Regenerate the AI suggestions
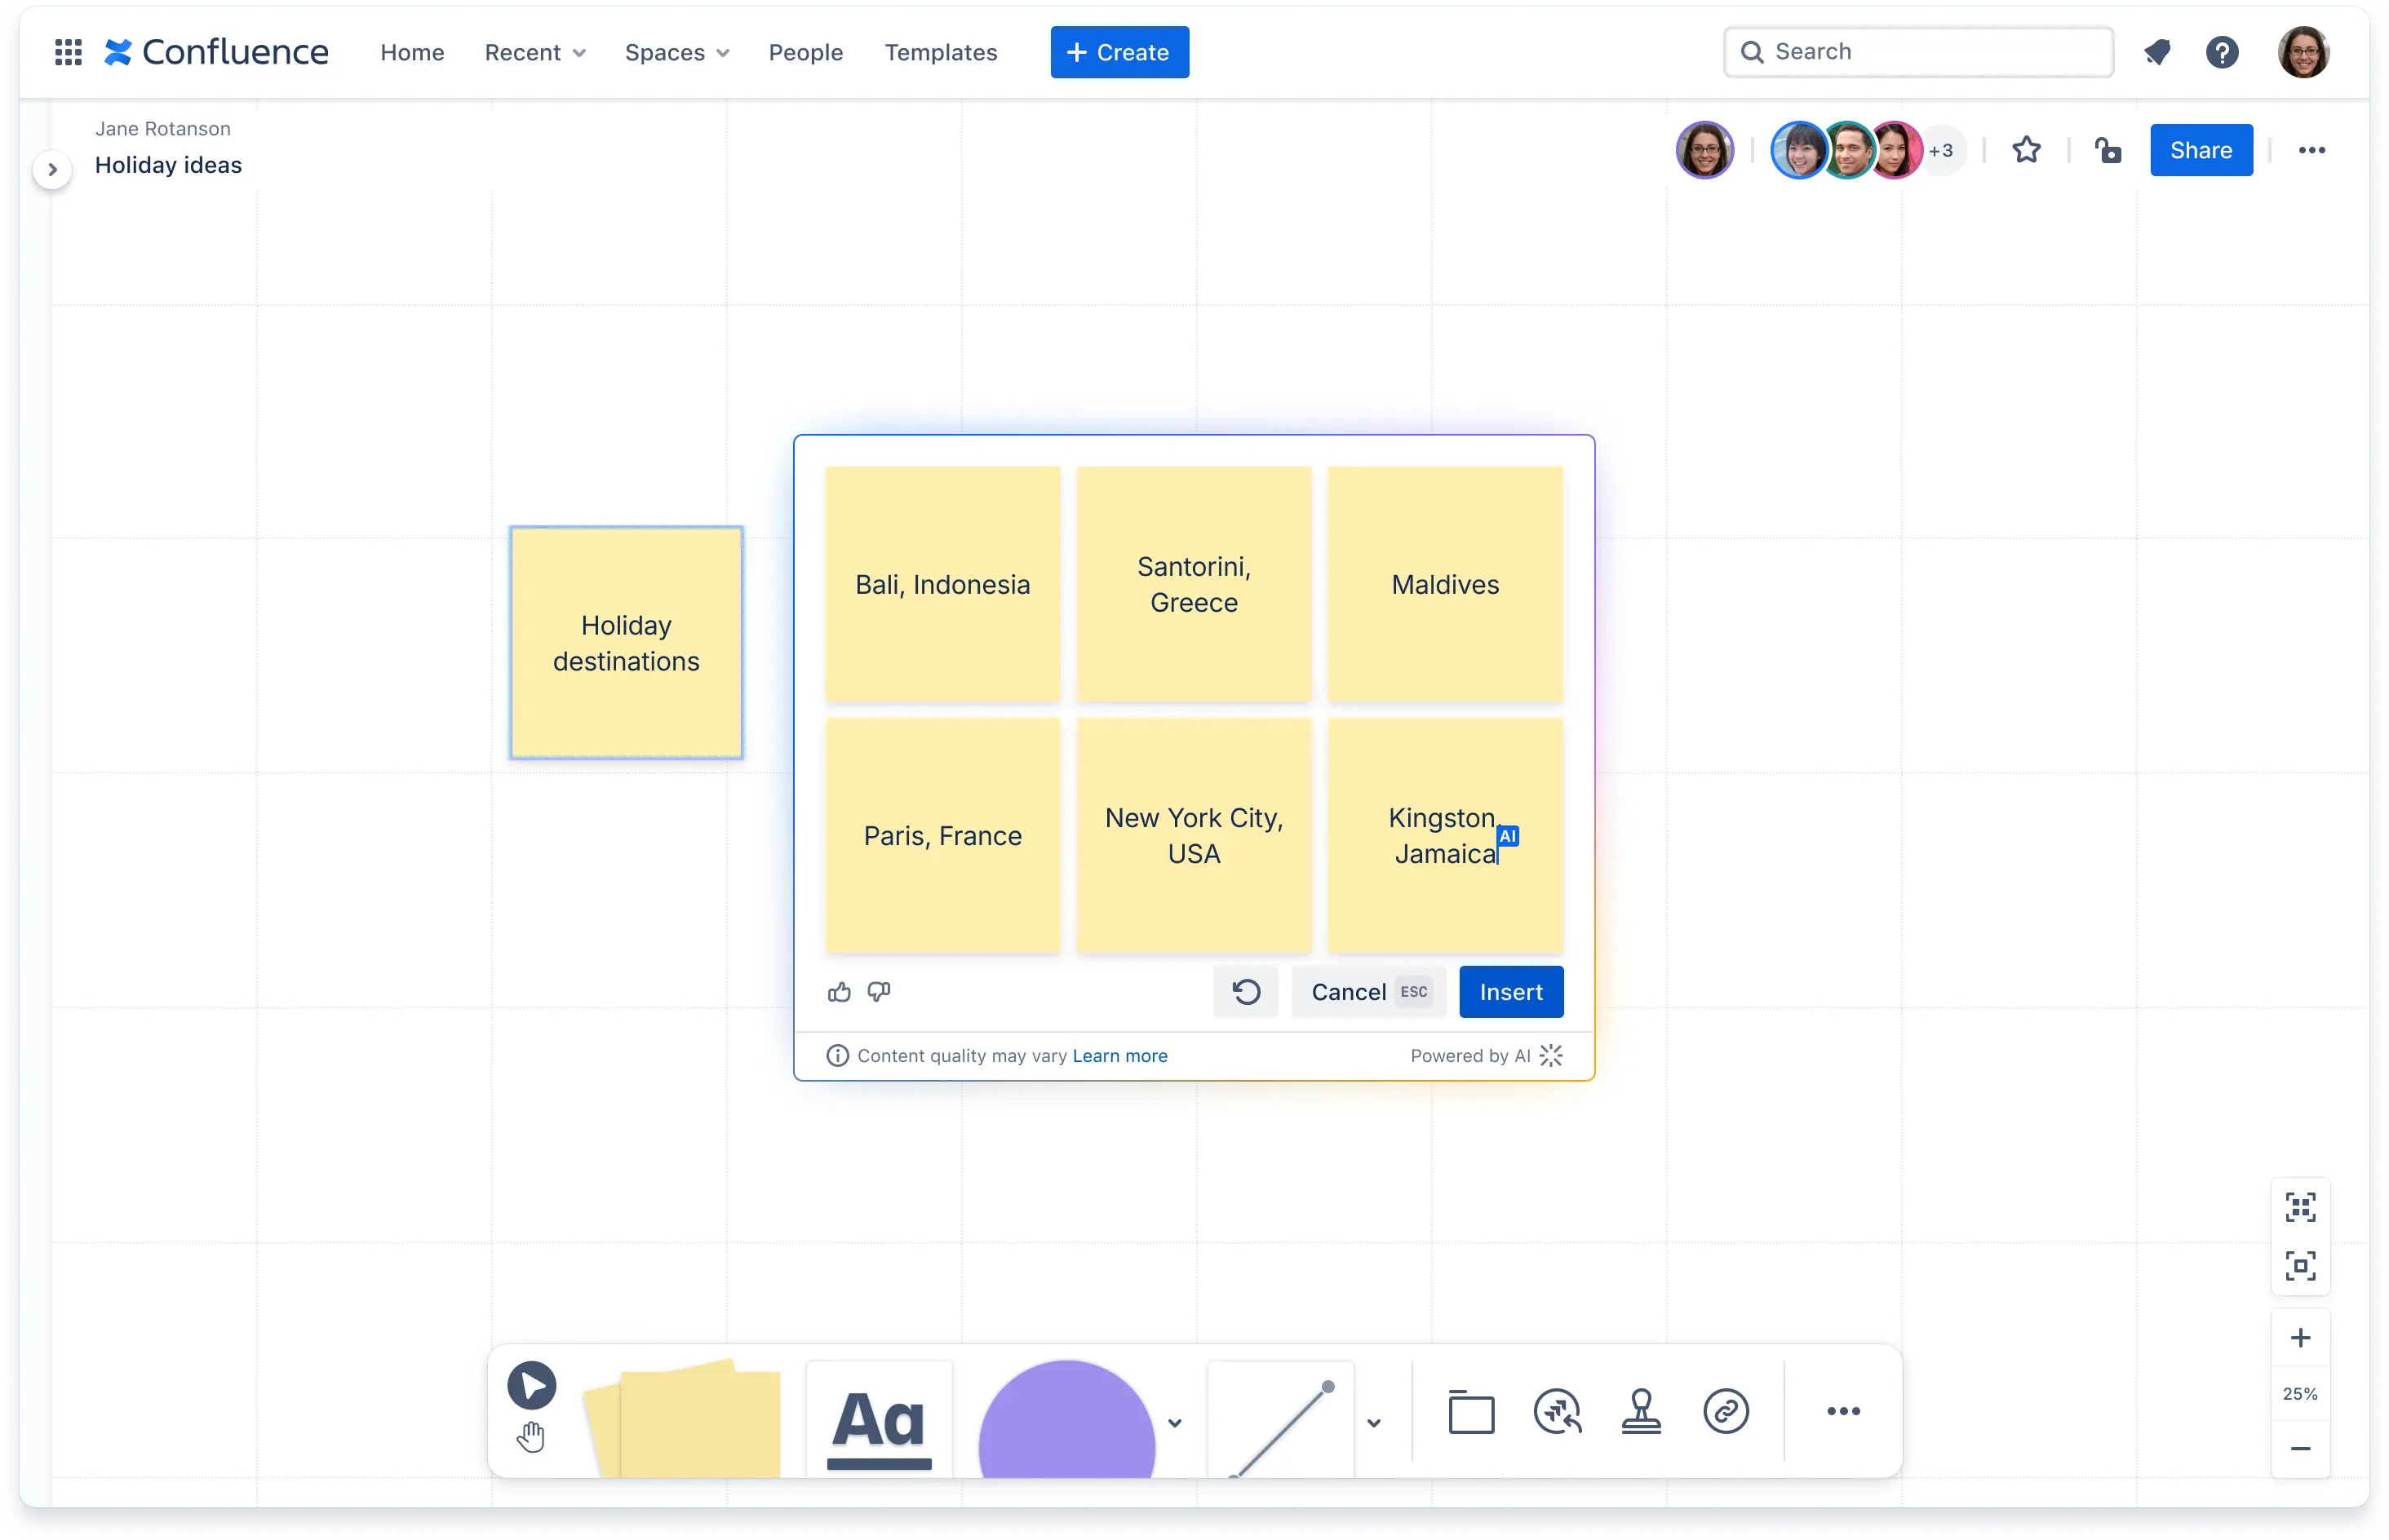 (1246, 992)
